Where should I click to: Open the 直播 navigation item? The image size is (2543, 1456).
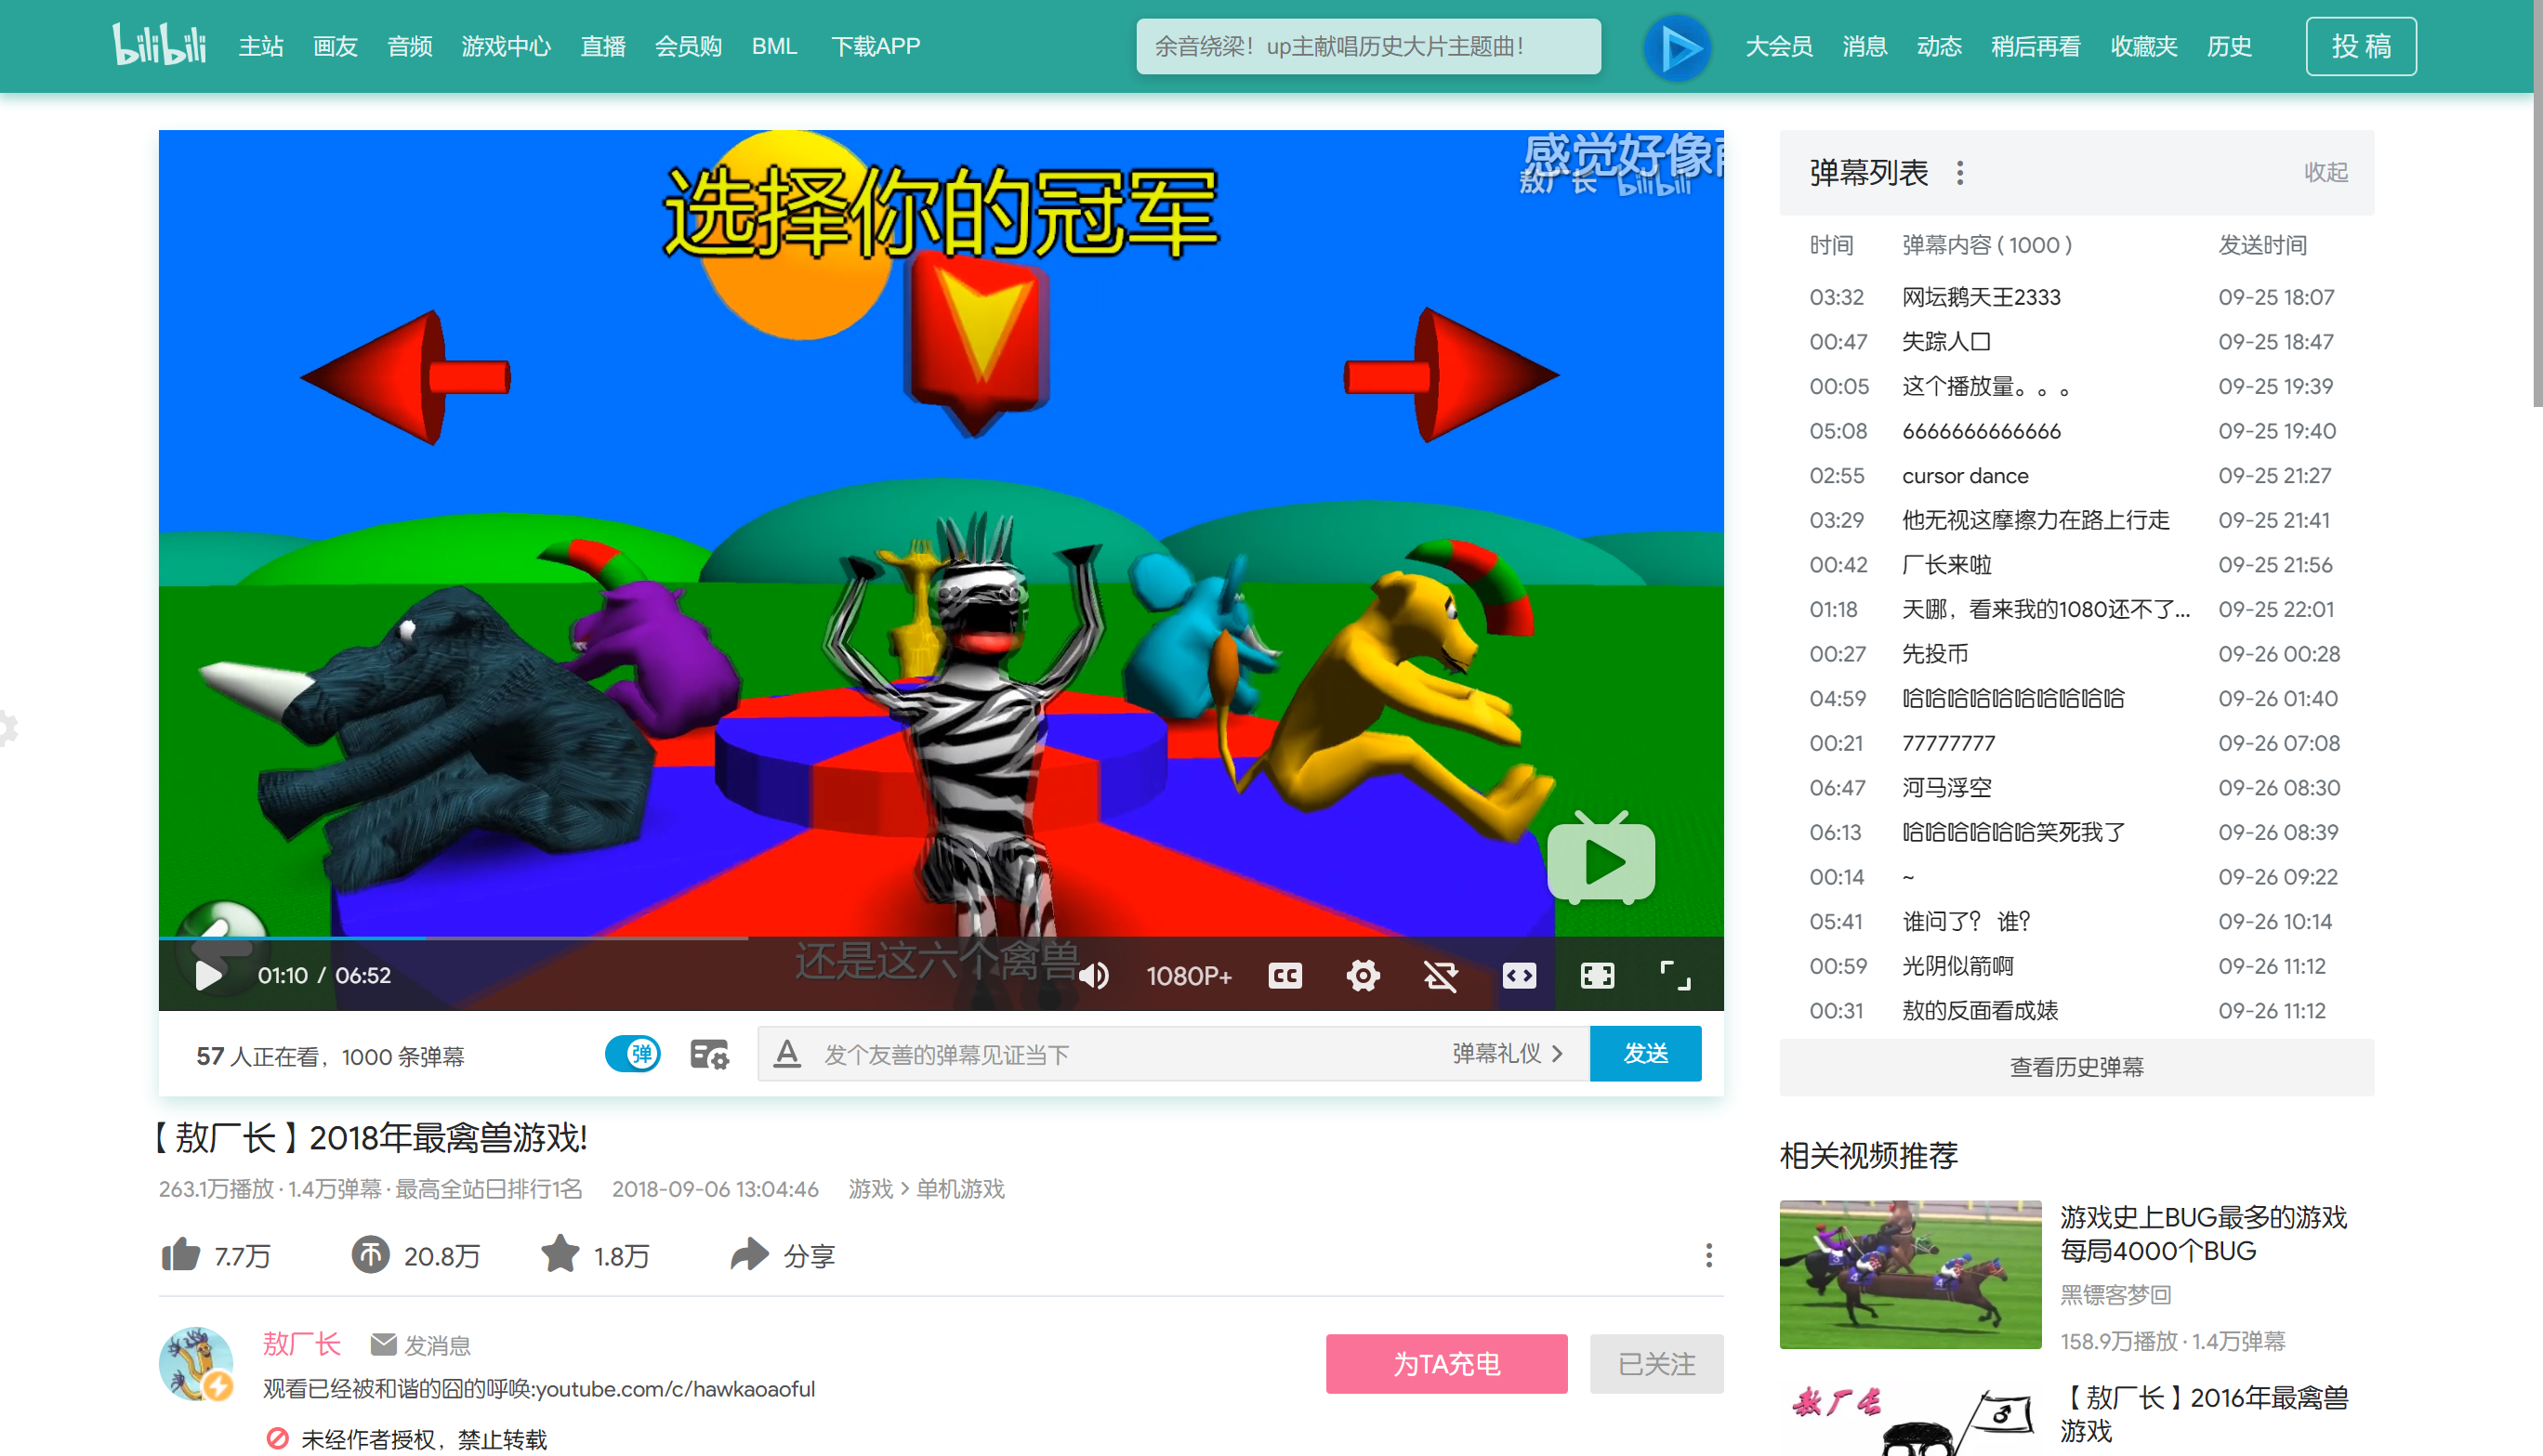pyautogui.click(x=602, y=46)
